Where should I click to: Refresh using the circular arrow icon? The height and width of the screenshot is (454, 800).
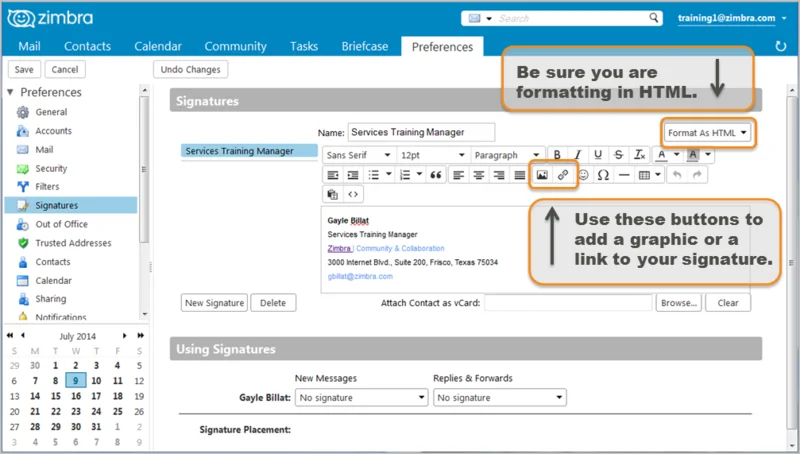[x=781, y=46]
